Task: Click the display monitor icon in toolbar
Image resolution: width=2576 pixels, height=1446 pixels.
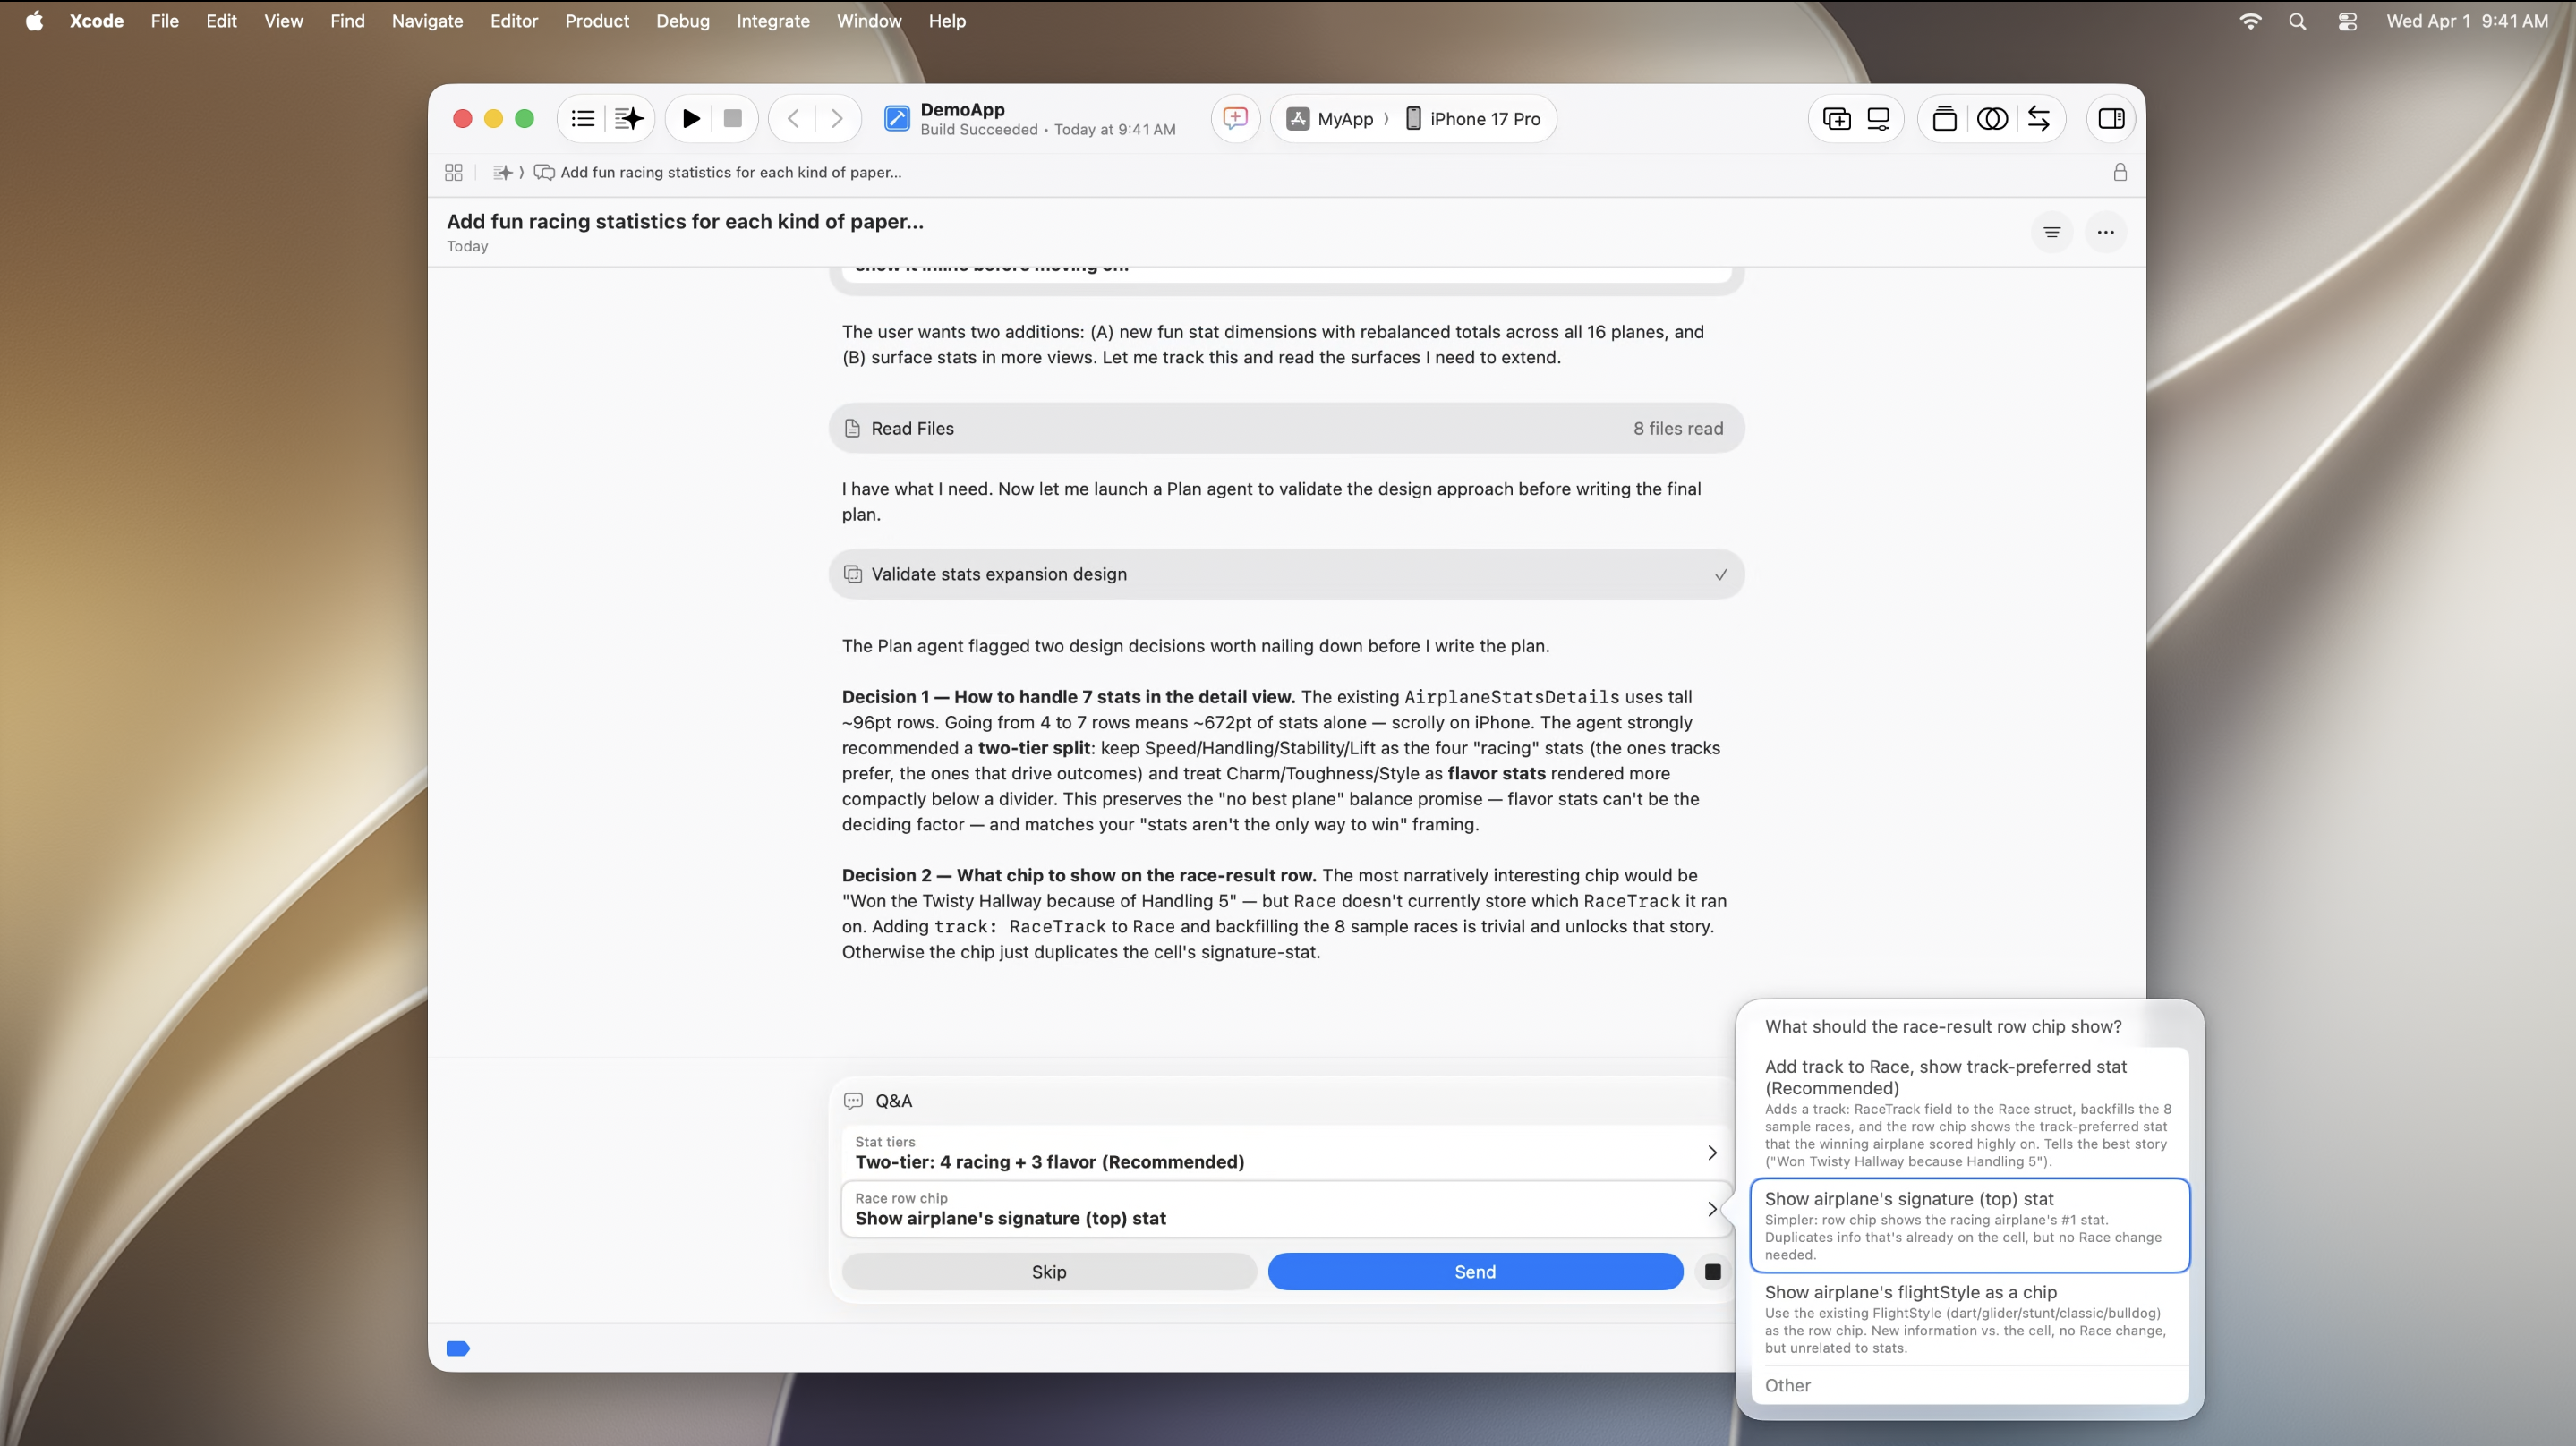Action: (x=1878, y=119)
